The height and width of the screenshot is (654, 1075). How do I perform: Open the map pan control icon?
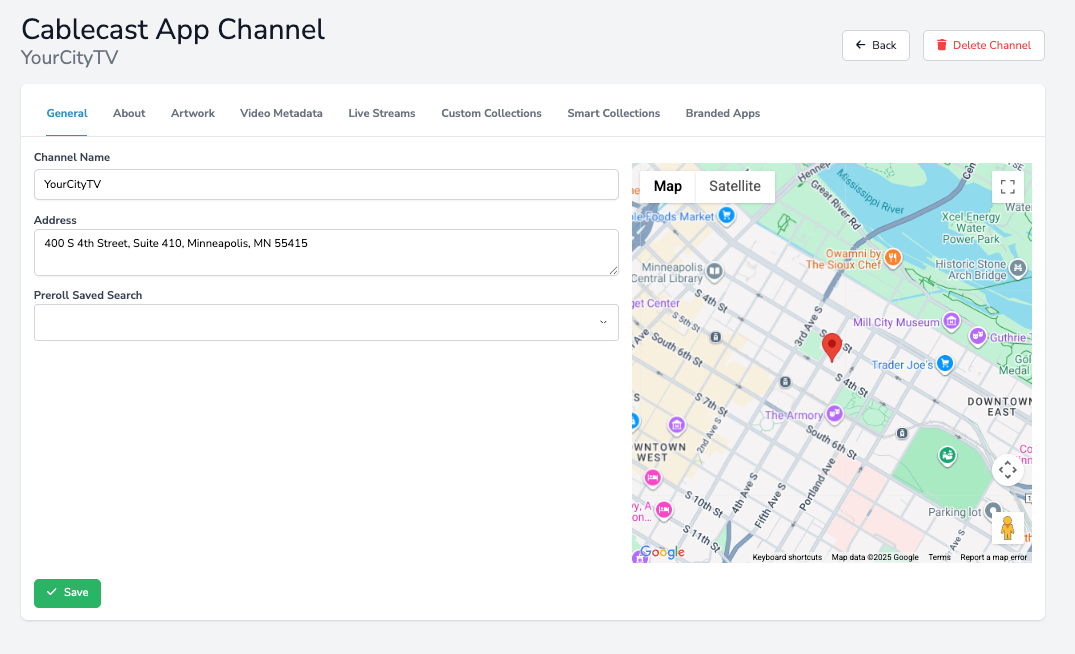coord(1008,470)
